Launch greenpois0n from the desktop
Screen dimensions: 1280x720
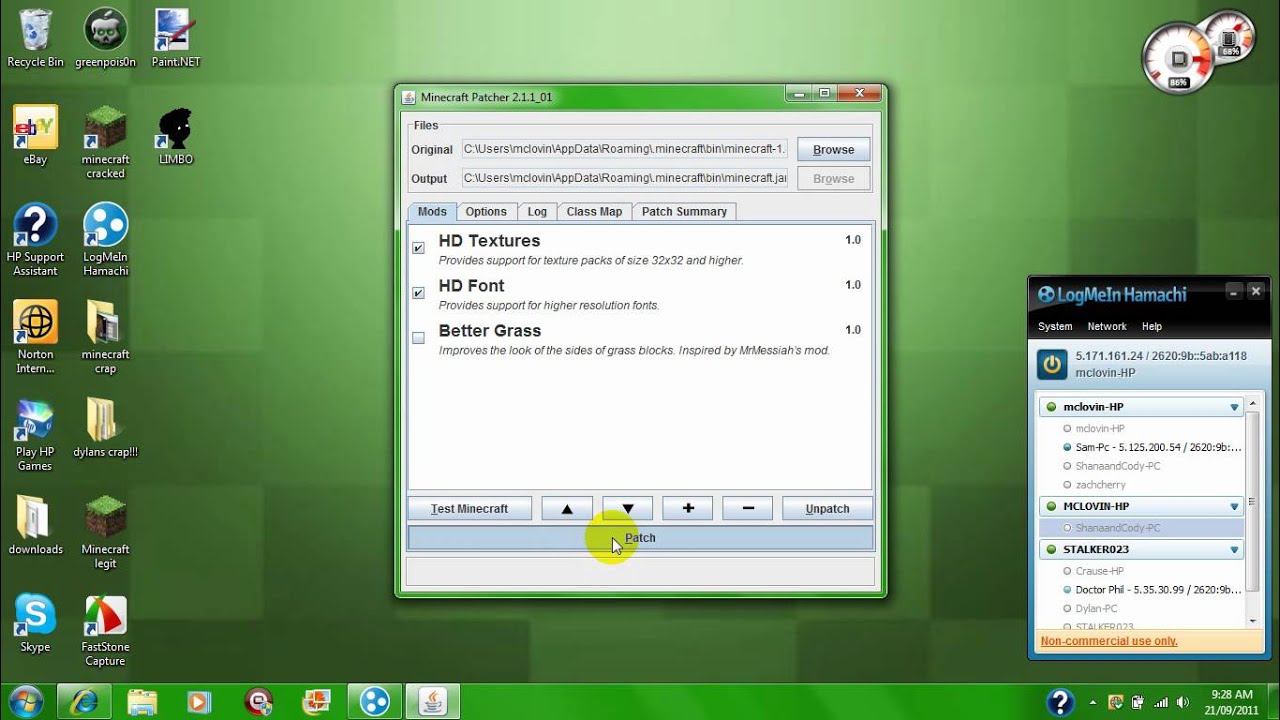point(105,38)
